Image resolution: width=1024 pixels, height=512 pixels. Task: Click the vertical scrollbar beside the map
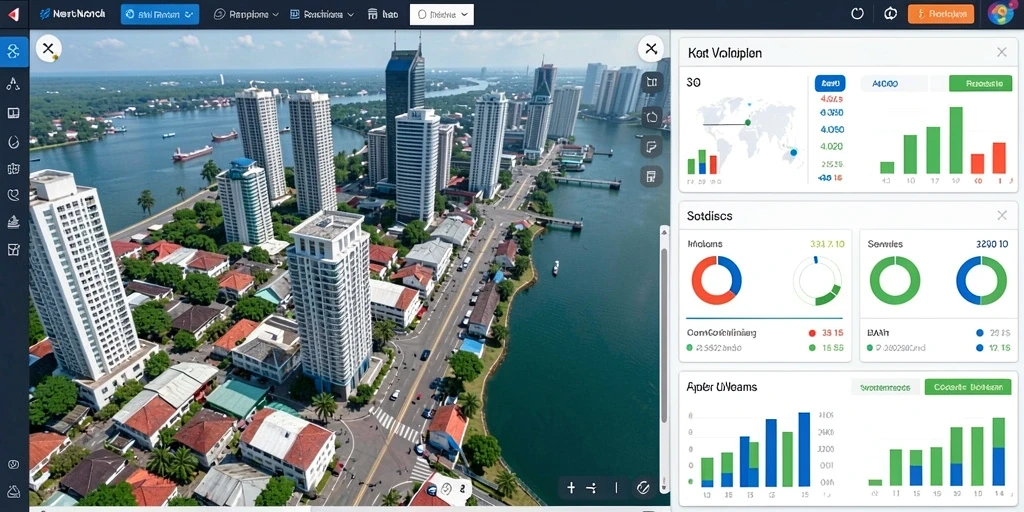pos(665,334)
